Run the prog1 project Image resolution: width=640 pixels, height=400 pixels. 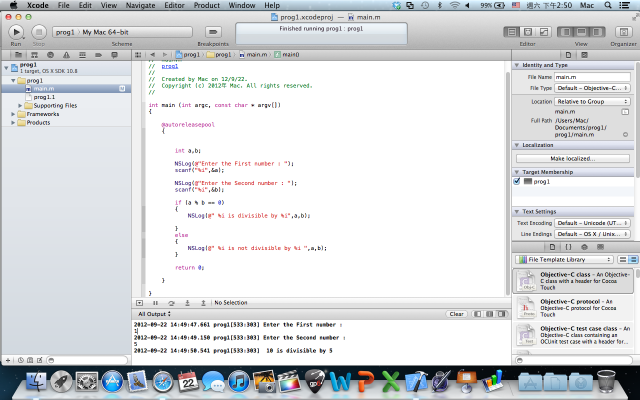(x=16, y=32)
